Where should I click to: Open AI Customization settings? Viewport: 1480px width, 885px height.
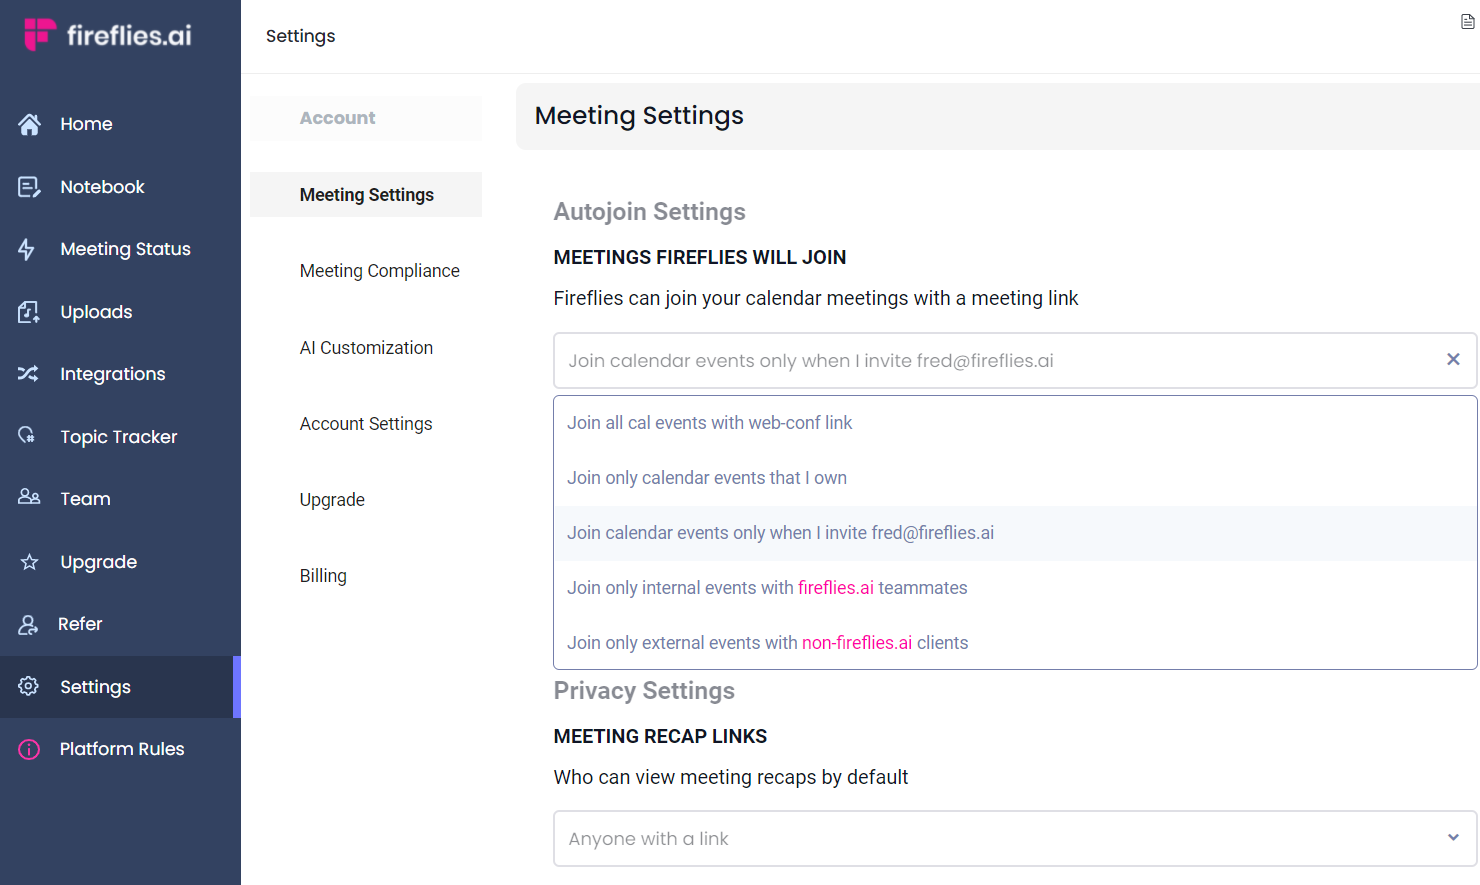pos(366,348)
